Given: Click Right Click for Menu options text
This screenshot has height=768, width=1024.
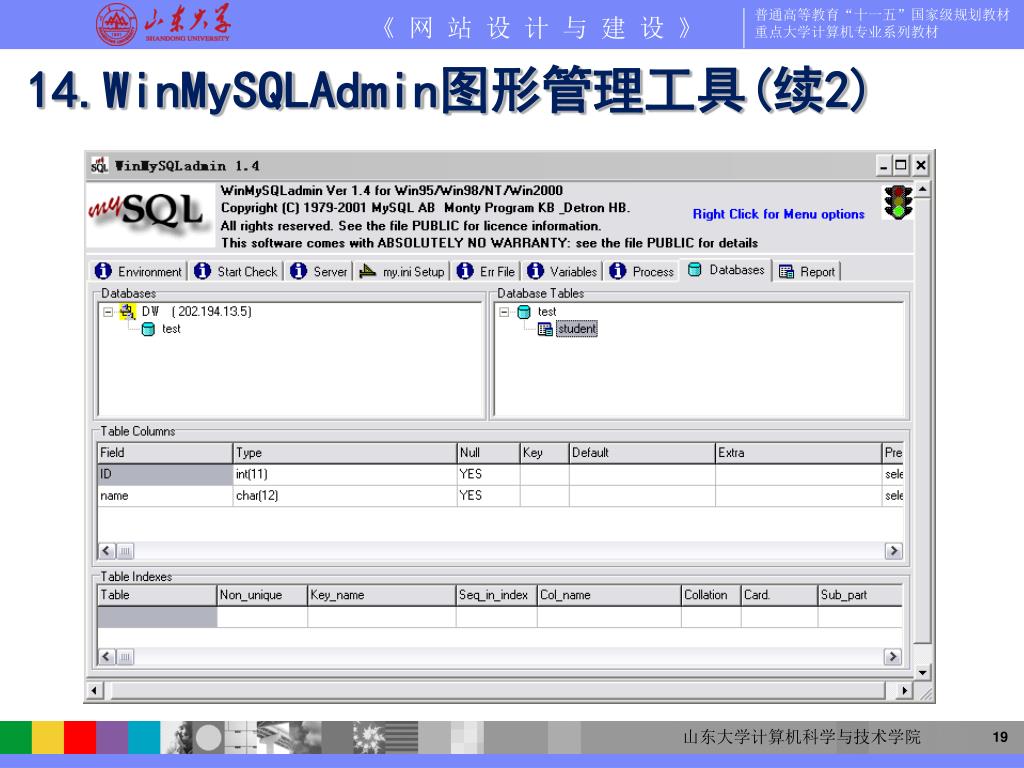Looking at the screenshot, I should 778,214.
